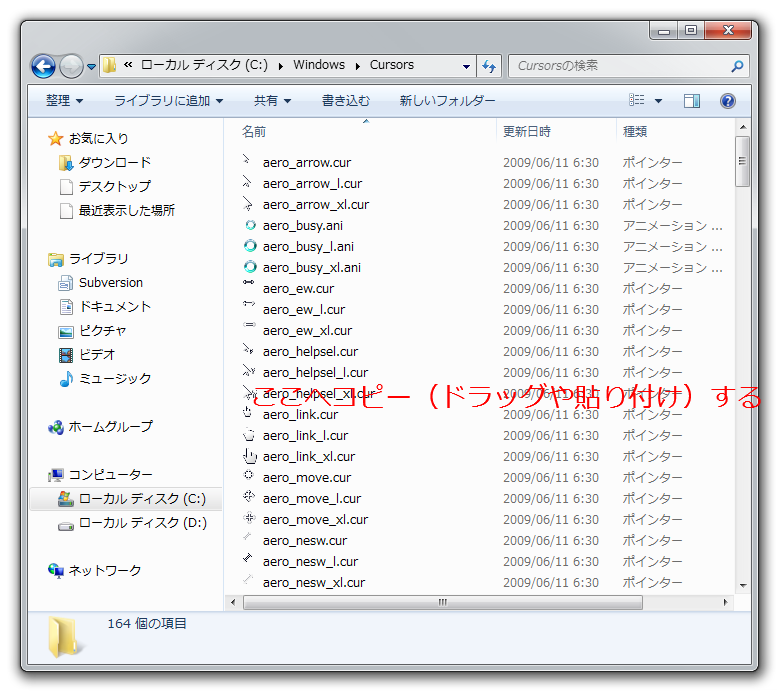779x692 pixels.
Task: Open the 整理 dropdown menu
Action: click(64, 101)
